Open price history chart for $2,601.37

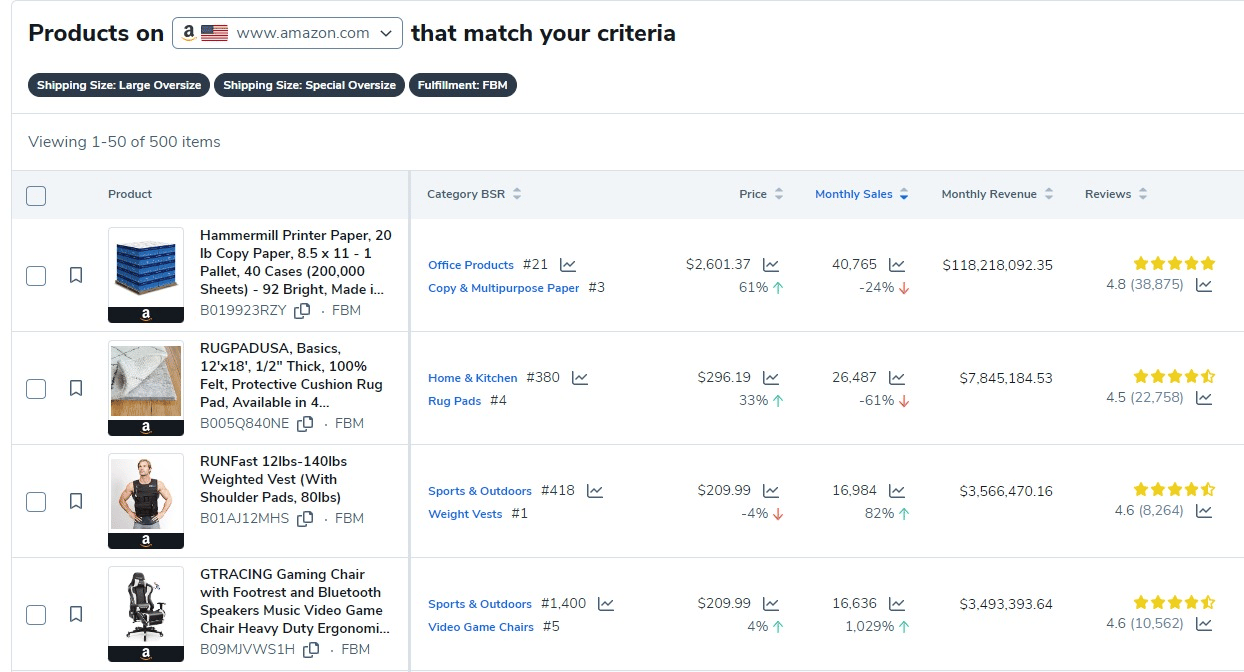pyautogui.click(x=770, y=265)
